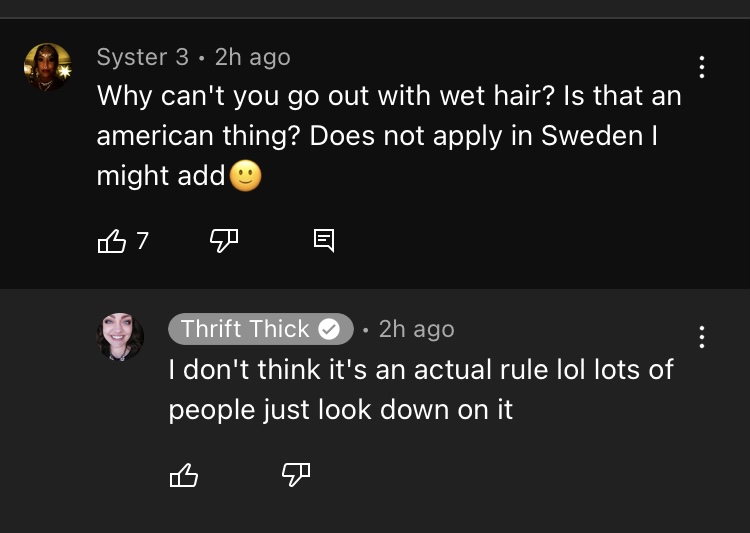The image size is (750, 533).
Task: Click the like count 7
Action: [x=143, y=240]
